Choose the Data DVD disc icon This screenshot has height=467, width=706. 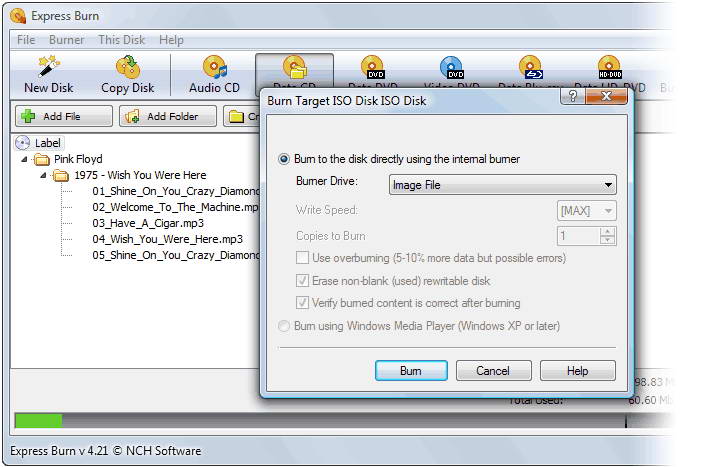(x=373, y=67)
